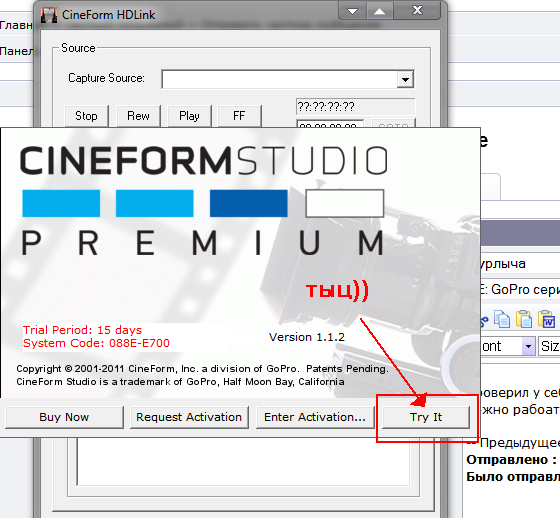This screenshot has width=560, height=518.
Task: Click the Source group label
Action: pyautogui.click(x=78, y=48)
